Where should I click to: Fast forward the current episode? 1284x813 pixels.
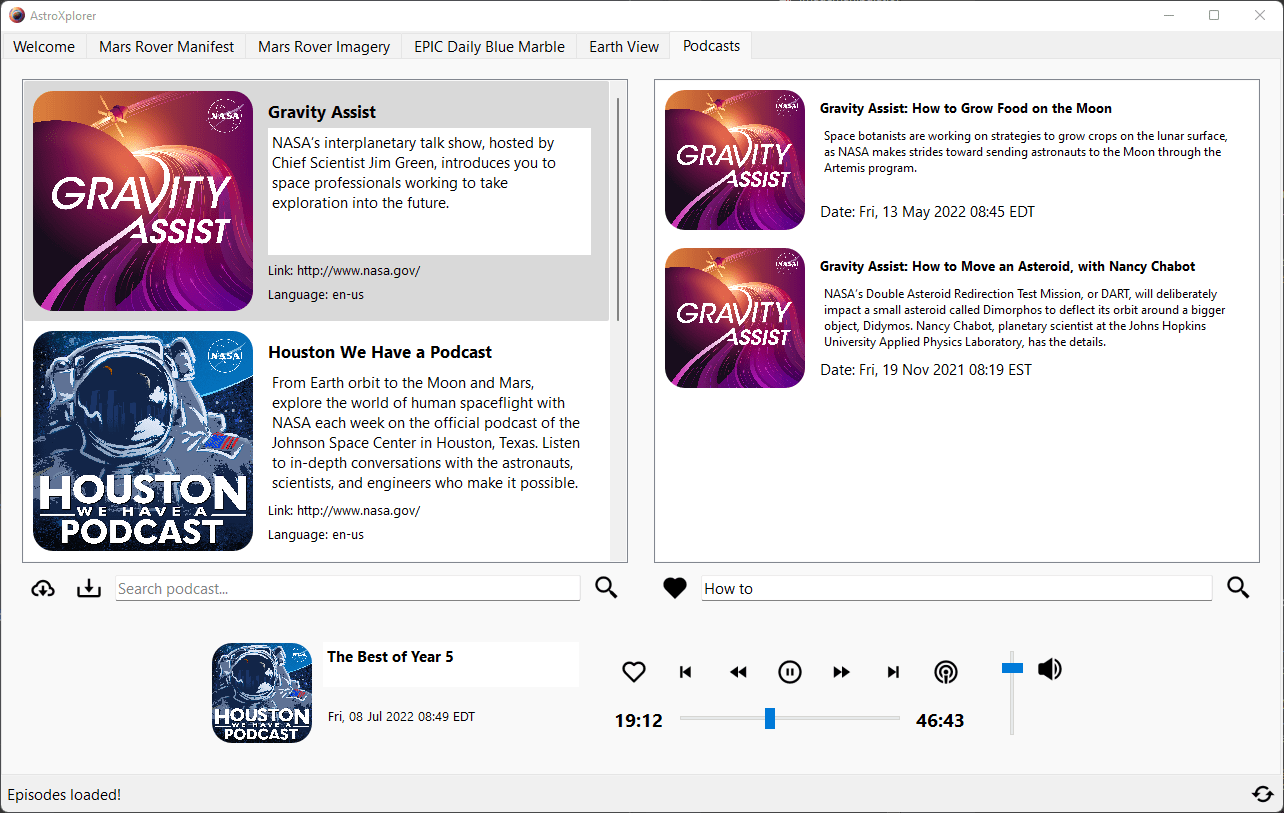point(842,672)
